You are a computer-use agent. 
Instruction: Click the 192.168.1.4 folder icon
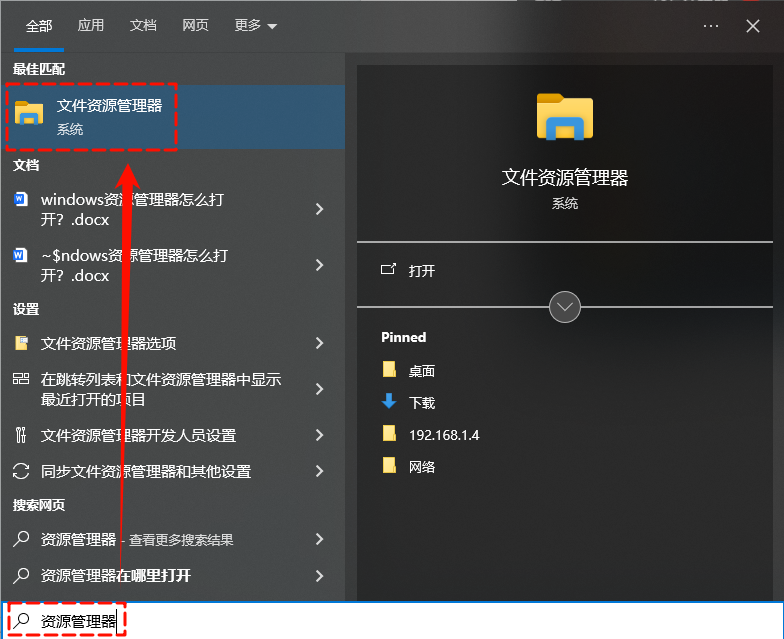(x=389, y=434)
